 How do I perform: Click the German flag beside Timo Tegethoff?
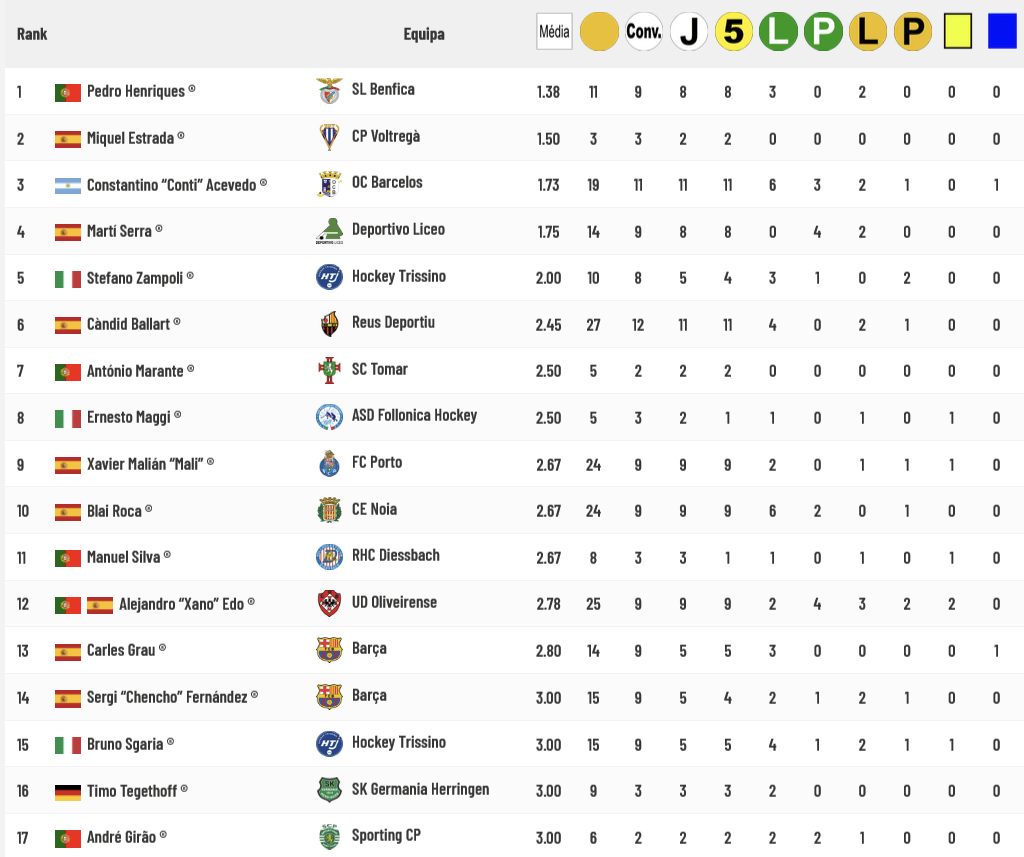(x=68, y=792)
